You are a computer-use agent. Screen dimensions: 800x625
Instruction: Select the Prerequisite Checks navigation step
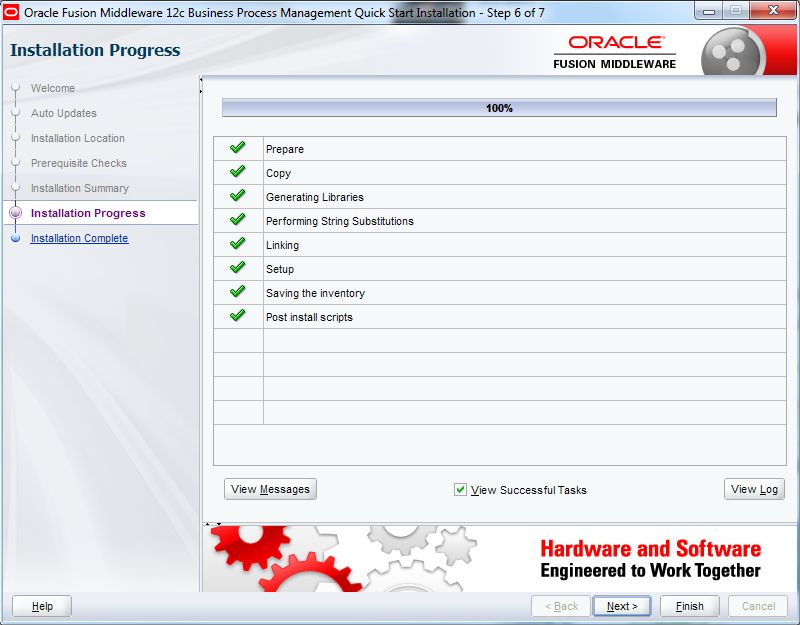79,163
